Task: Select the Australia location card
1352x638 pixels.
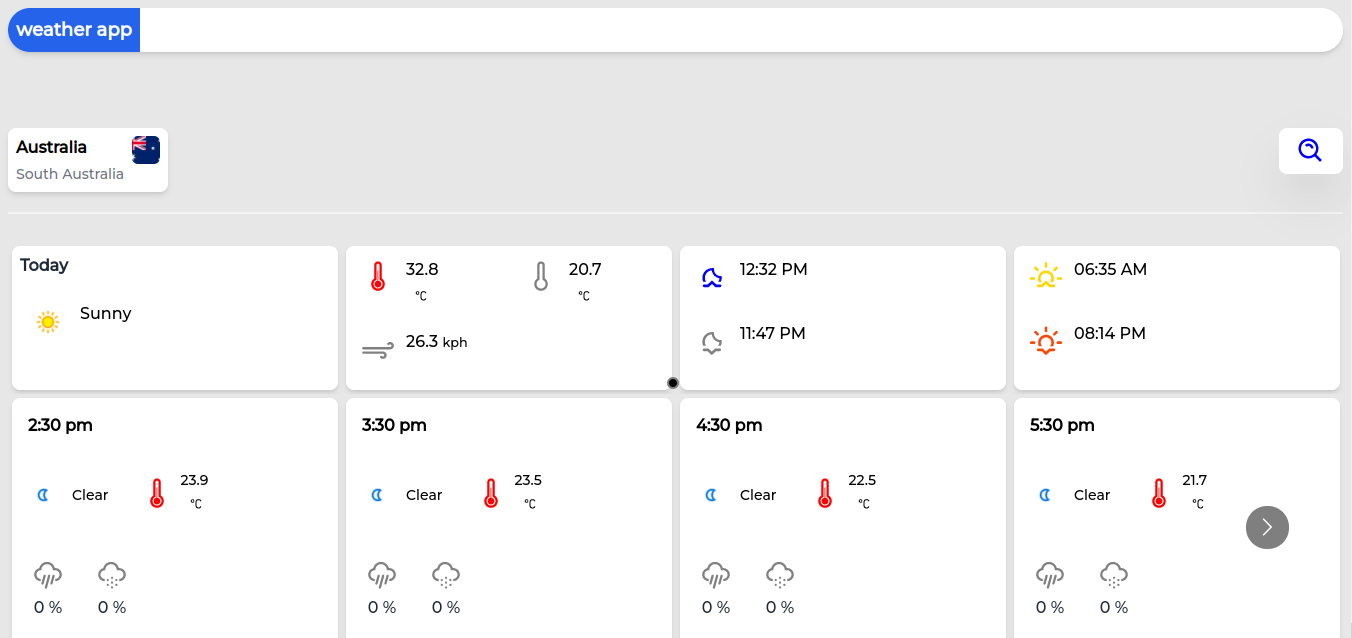Action: tap(88, 160)
